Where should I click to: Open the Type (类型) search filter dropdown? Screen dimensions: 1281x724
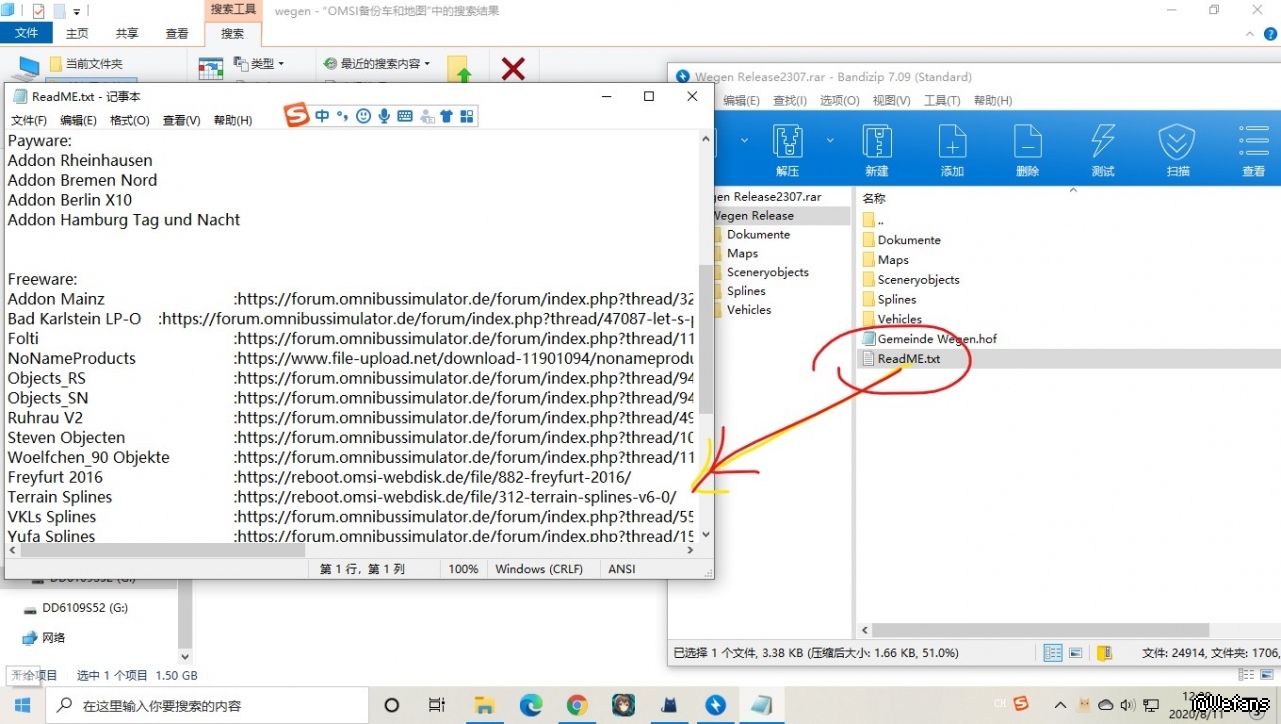[258, 63]
